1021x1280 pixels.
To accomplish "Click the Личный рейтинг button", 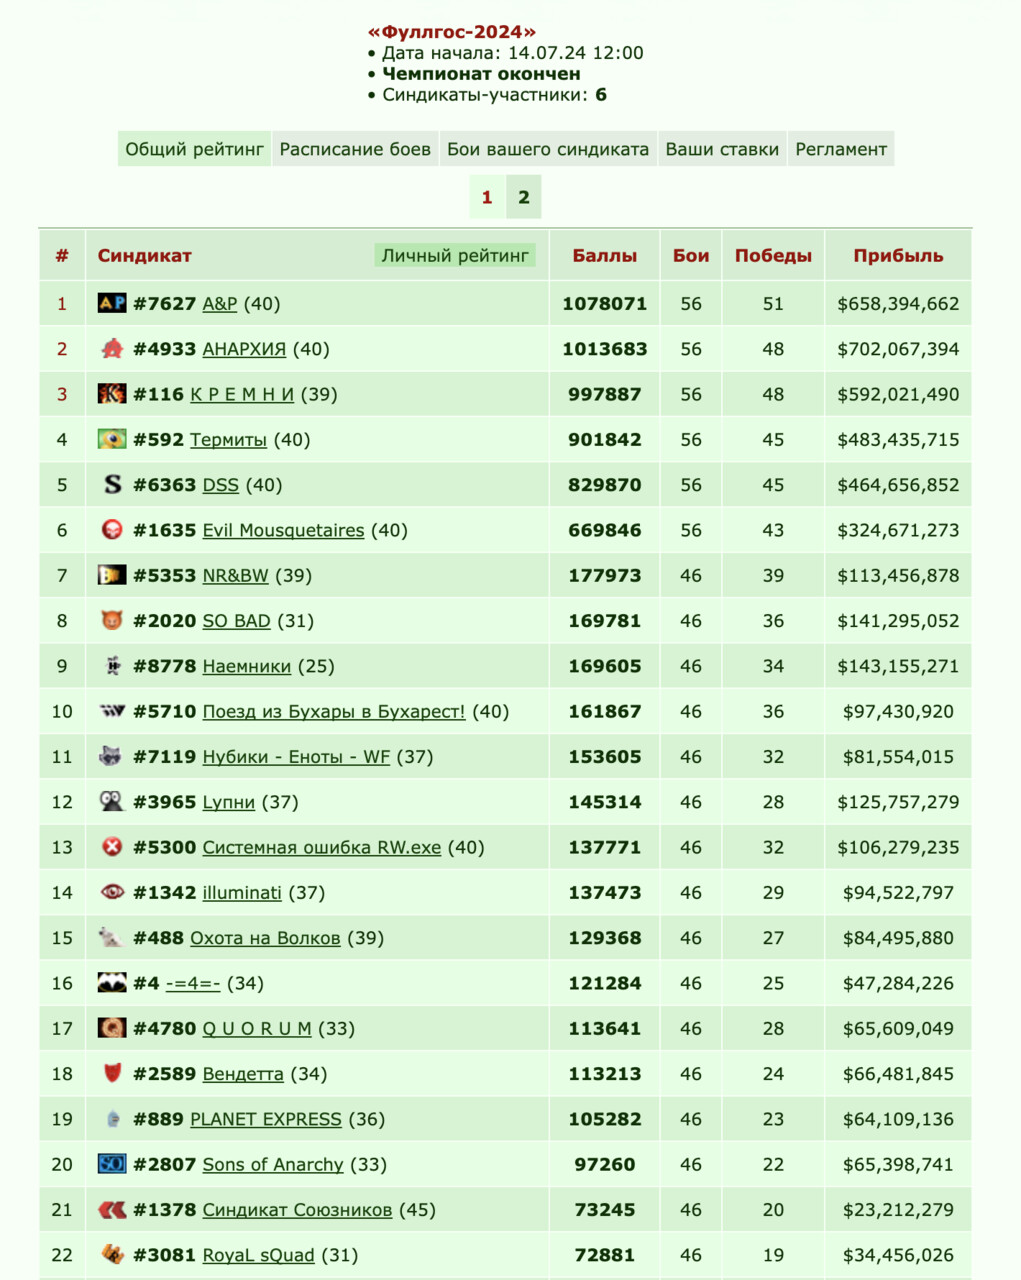I will coord(455,256).
